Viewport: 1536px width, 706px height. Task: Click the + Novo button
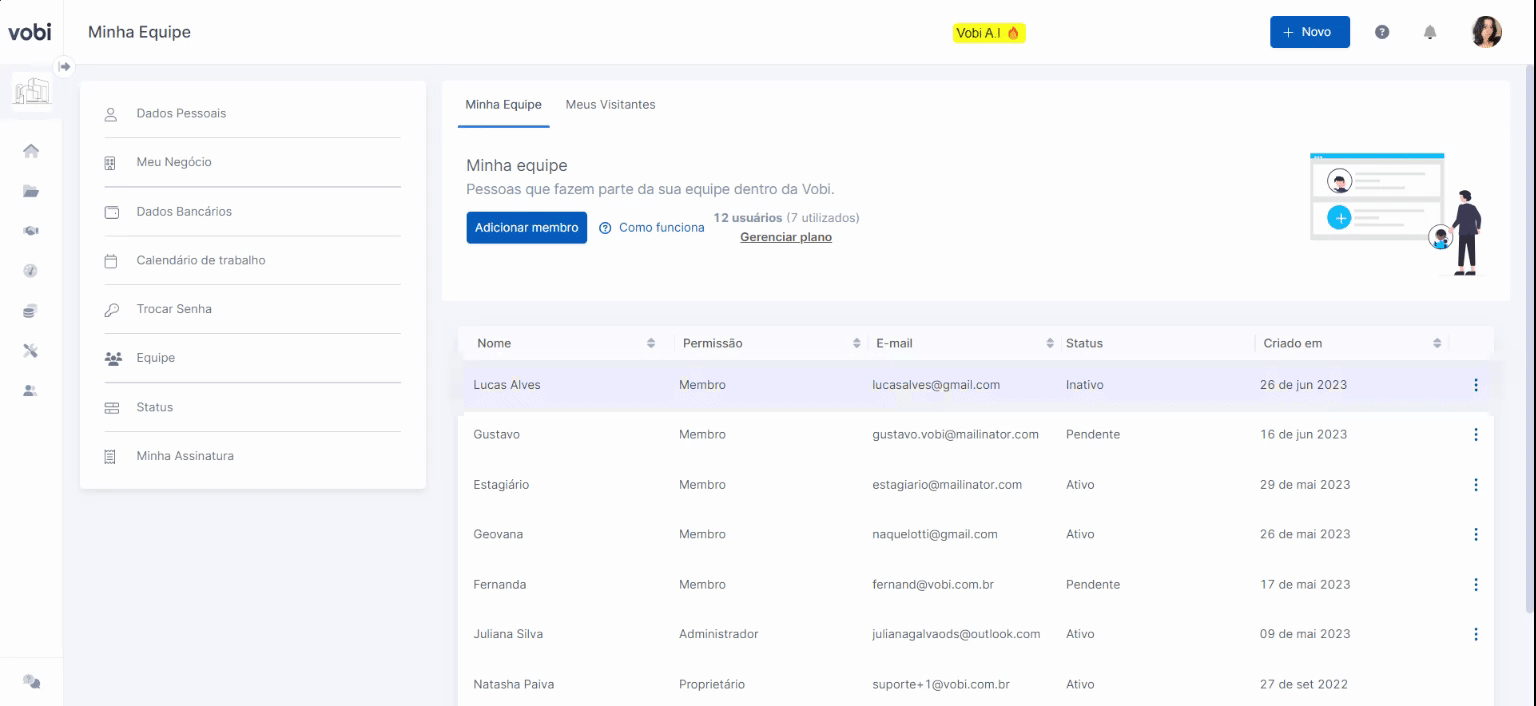(x=1309, y=32)
